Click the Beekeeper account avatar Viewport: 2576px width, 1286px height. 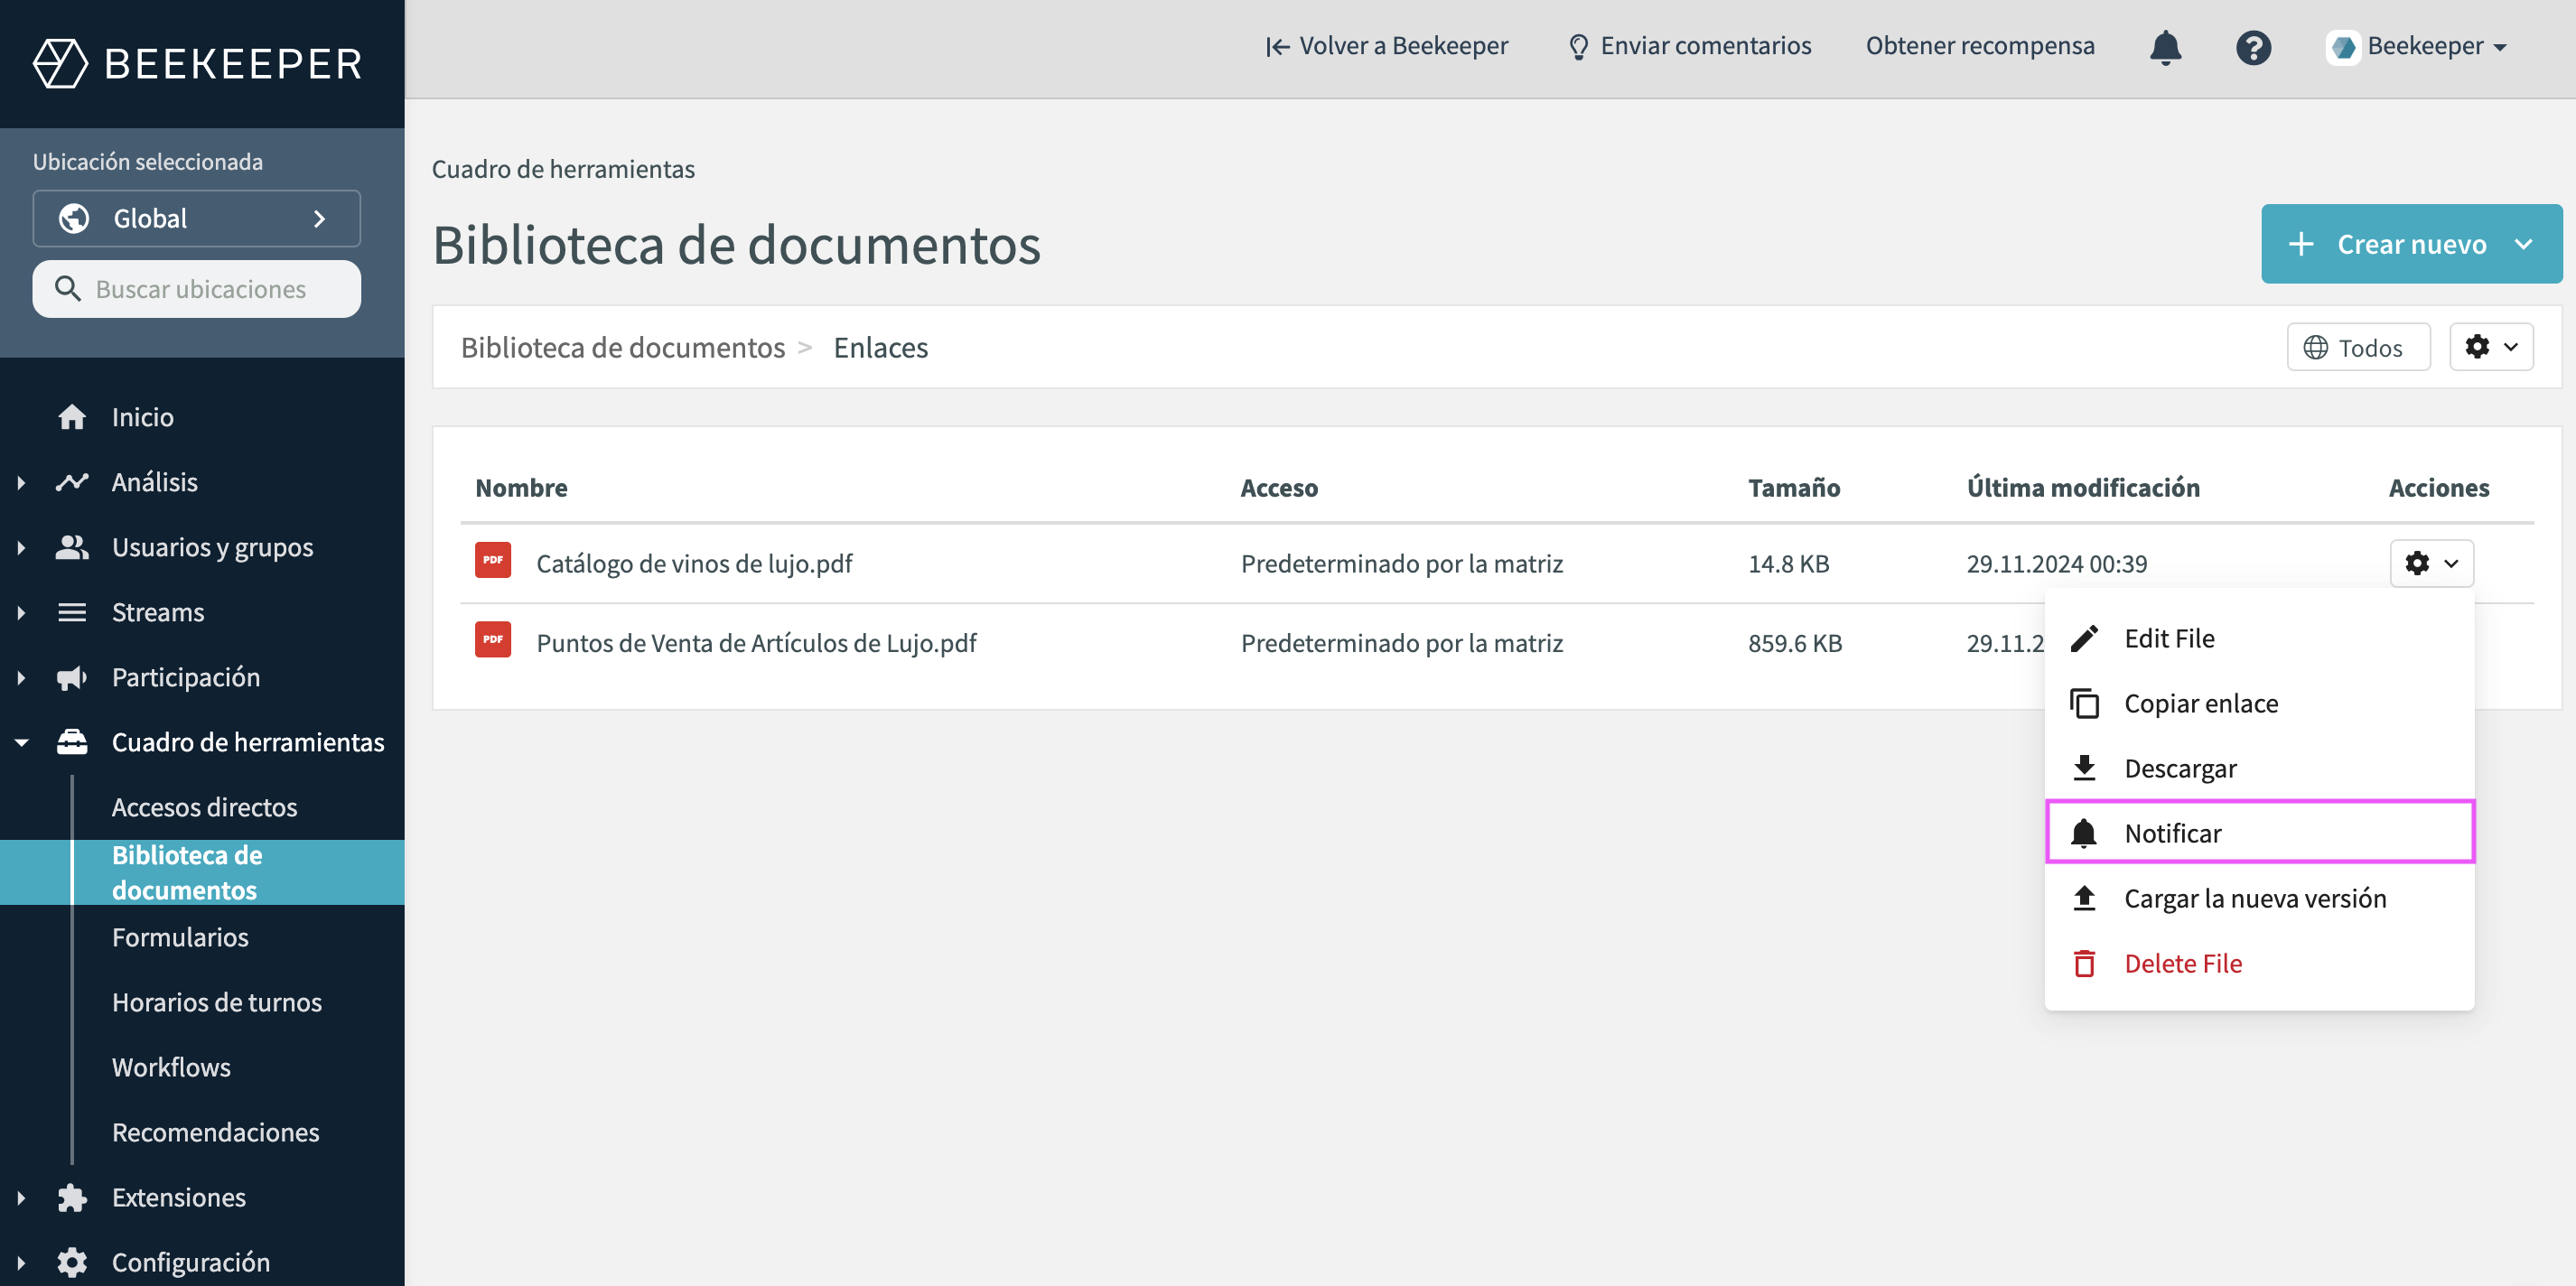click(2343, 47)
